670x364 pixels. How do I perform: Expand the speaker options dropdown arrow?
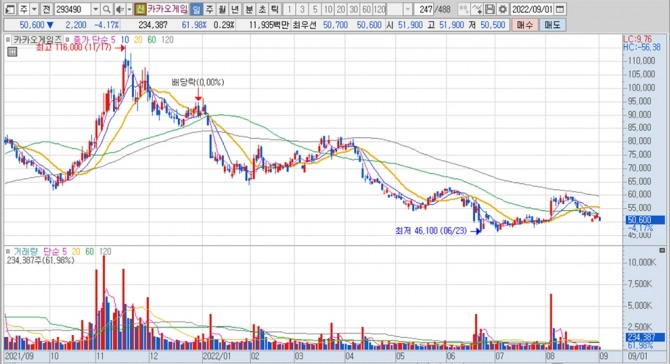129,9
